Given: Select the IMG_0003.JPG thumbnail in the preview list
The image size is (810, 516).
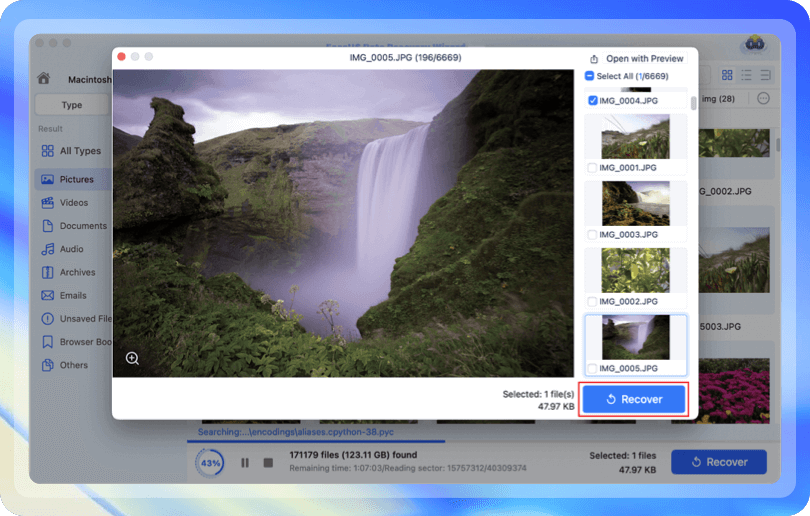Looking at the screenshot, I should [x=635, y=204].
